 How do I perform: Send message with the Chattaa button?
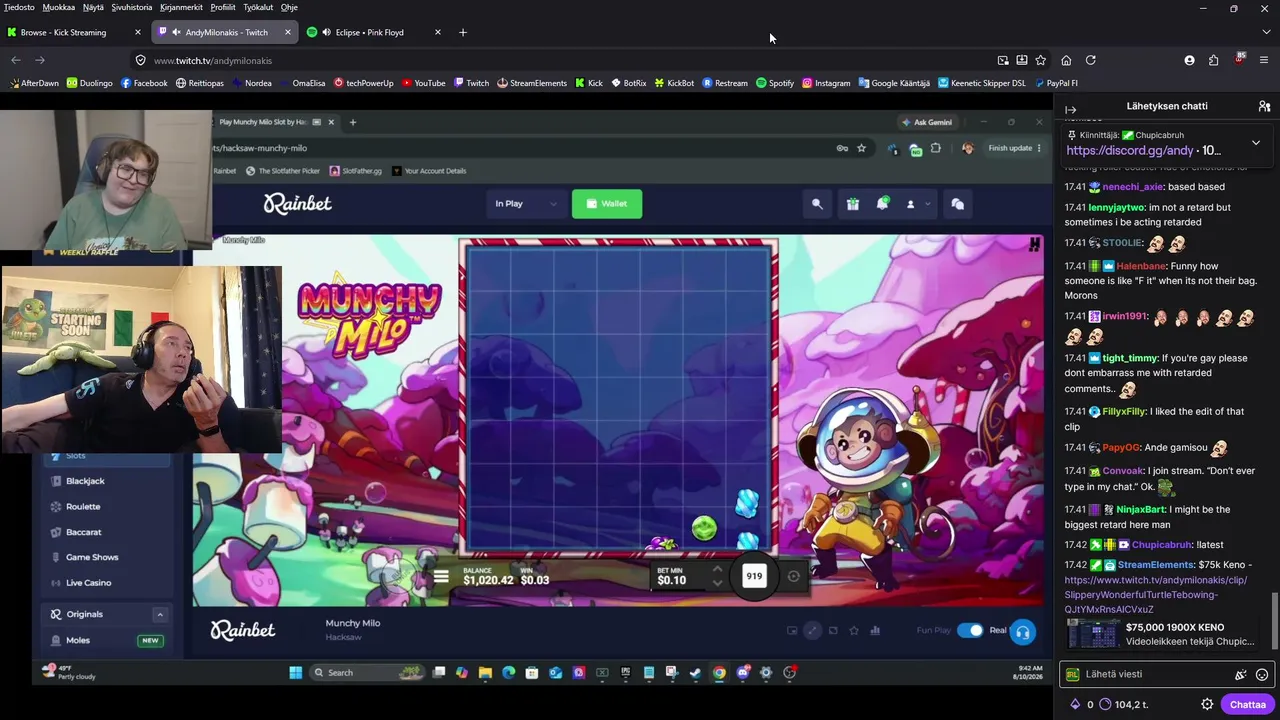click(1247, 704)
